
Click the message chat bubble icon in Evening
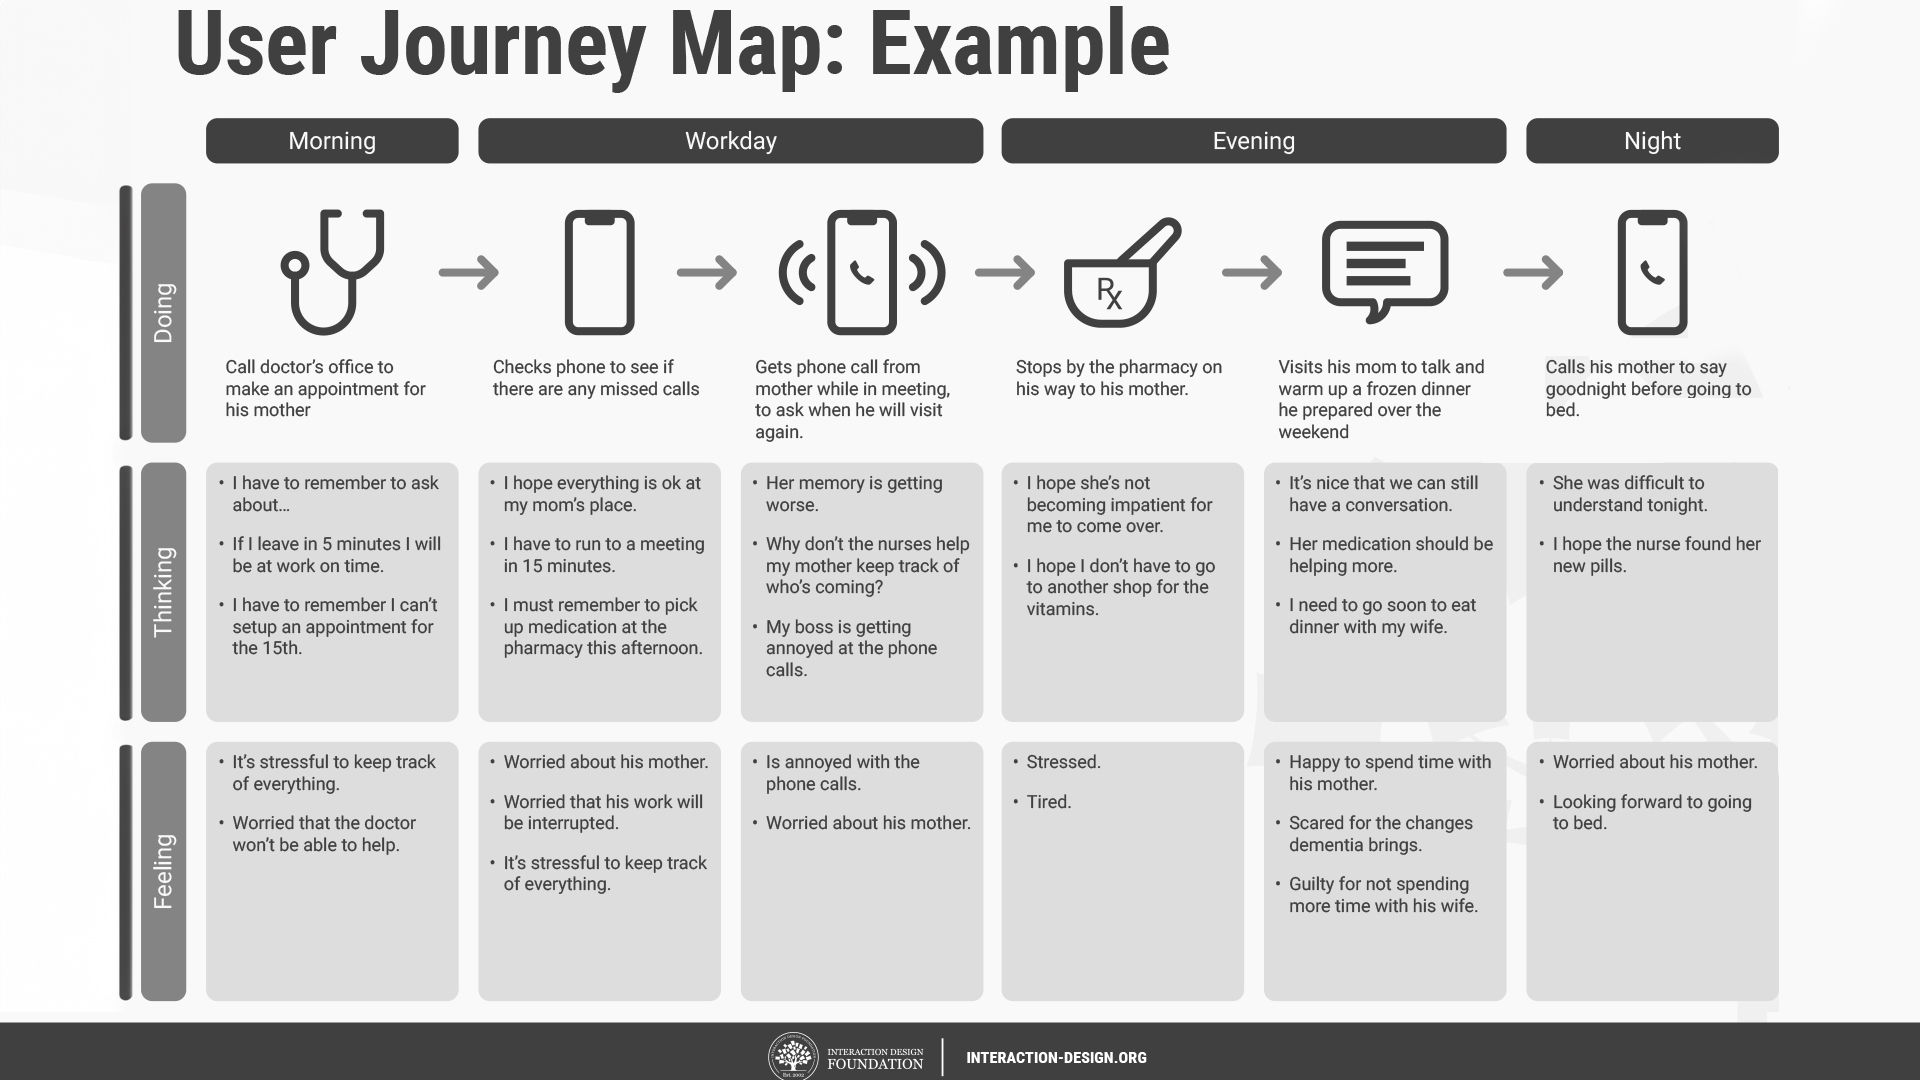coord(1385,270)
